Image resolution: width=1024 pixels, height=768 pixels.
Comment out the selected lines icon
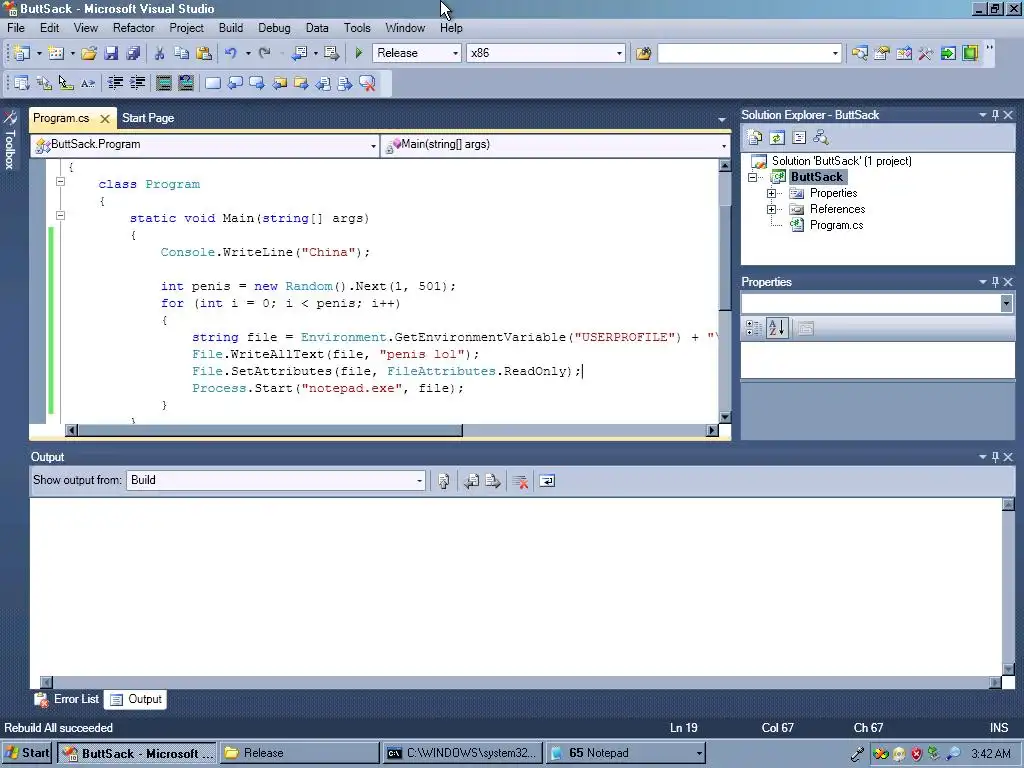tap(163, 83)
